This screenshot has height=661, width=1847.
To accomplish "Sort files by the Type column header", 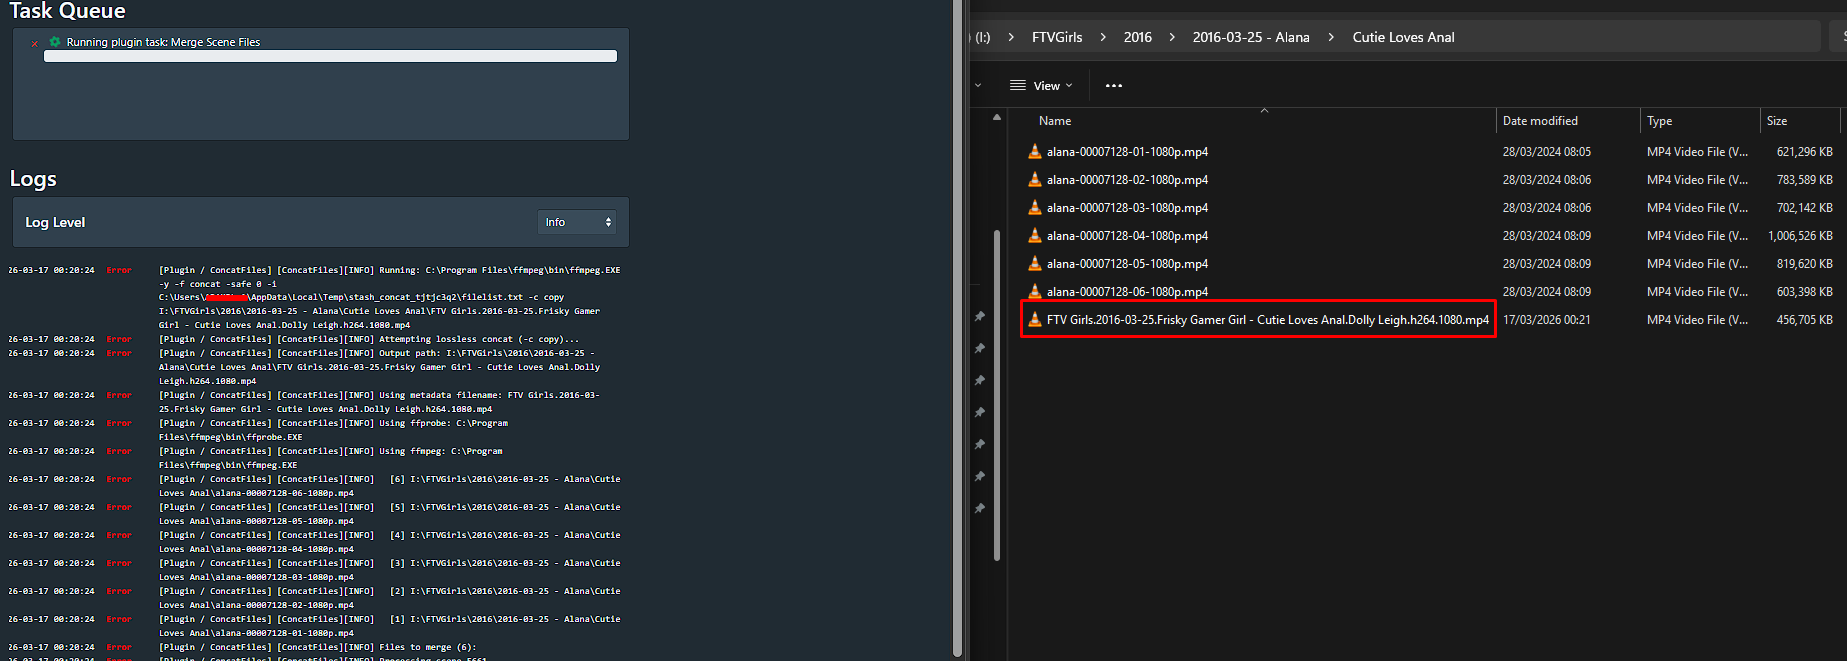I will coord(1659,121).
